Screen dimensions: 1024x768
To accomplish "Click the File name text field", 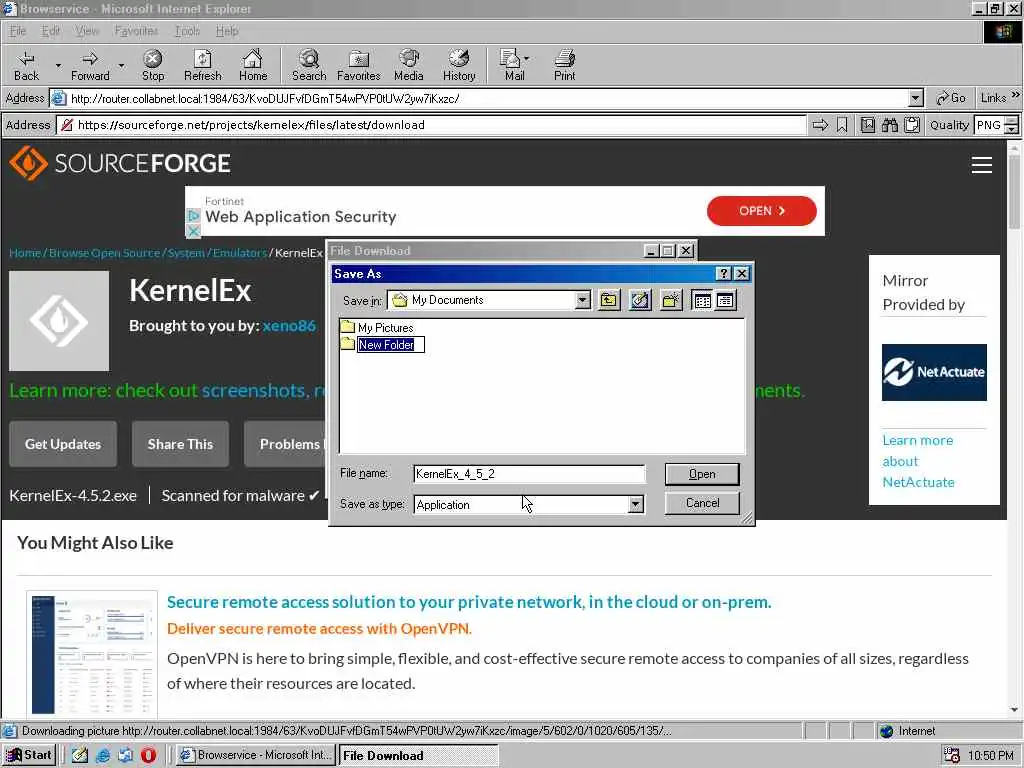I will click(529, 474).
